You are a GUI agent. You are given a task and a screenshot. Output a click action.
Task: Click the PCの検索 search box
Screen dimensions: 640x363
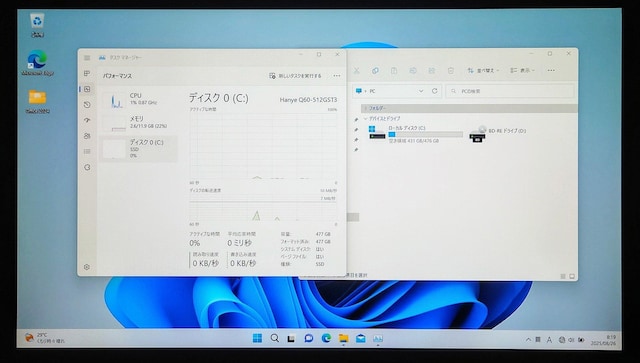510,91
